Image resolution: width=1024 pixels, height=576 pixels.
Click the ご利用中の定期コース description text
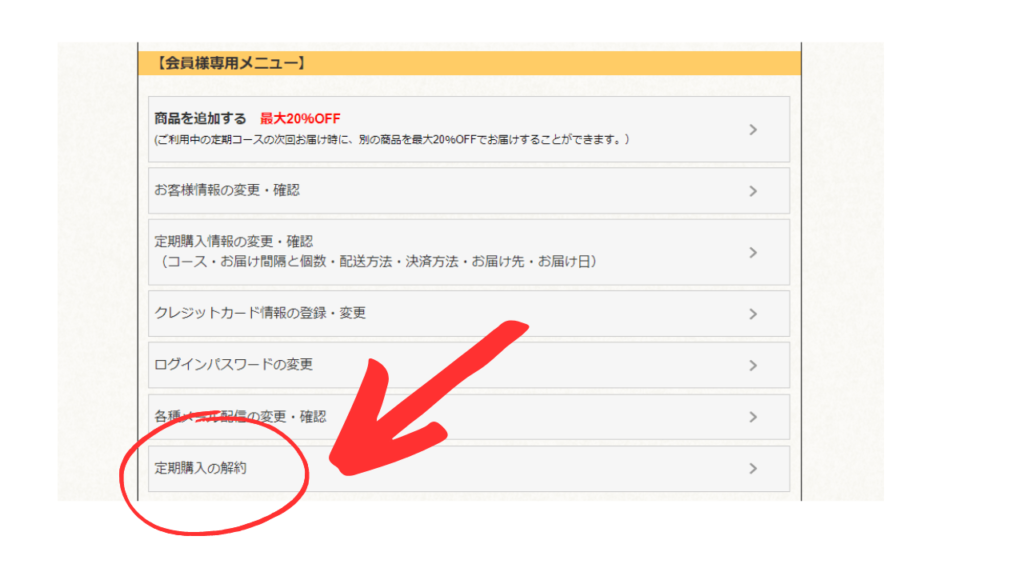tap(392, 140)
